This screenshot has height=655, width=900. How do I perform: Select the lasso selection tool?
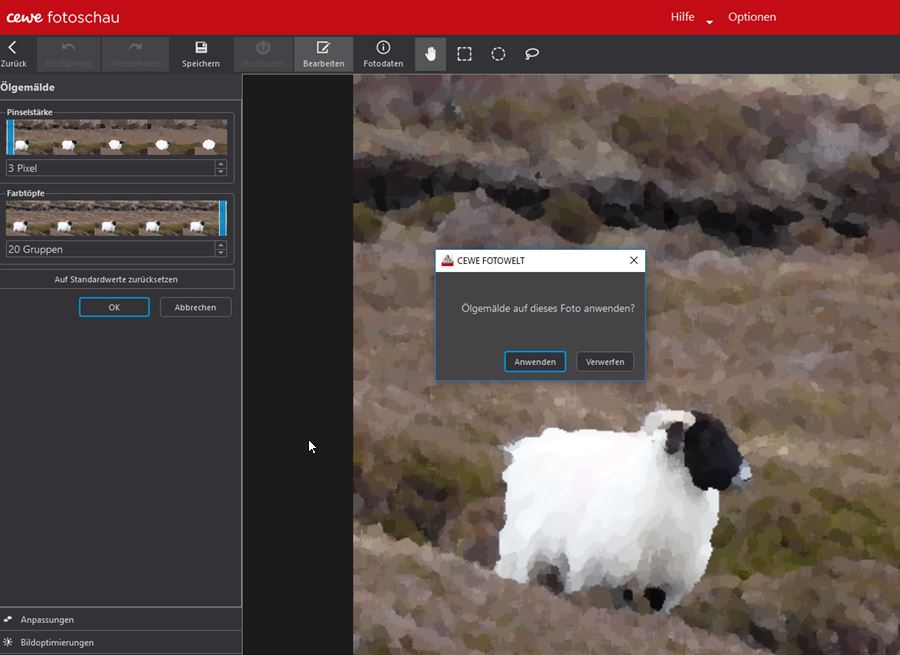tap(532, 54)
